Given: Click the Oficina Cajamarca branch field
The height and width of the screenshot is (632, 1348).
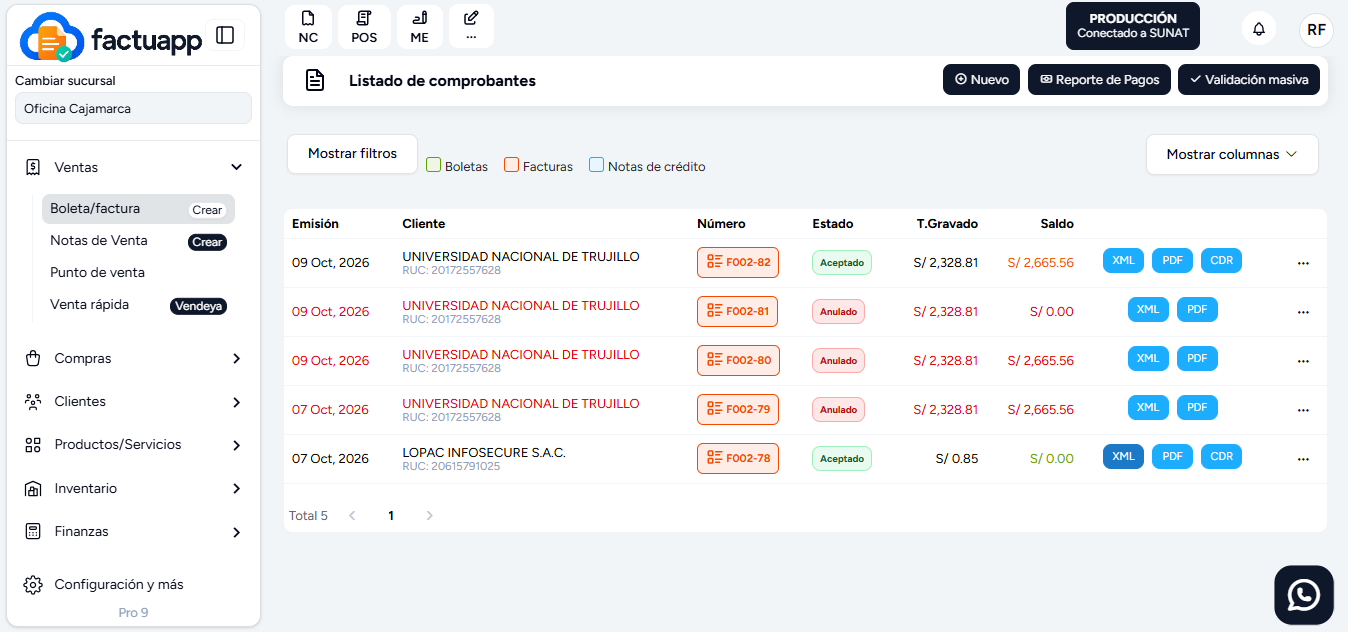Looking at the screenshot, I should [x=133, y=109].
